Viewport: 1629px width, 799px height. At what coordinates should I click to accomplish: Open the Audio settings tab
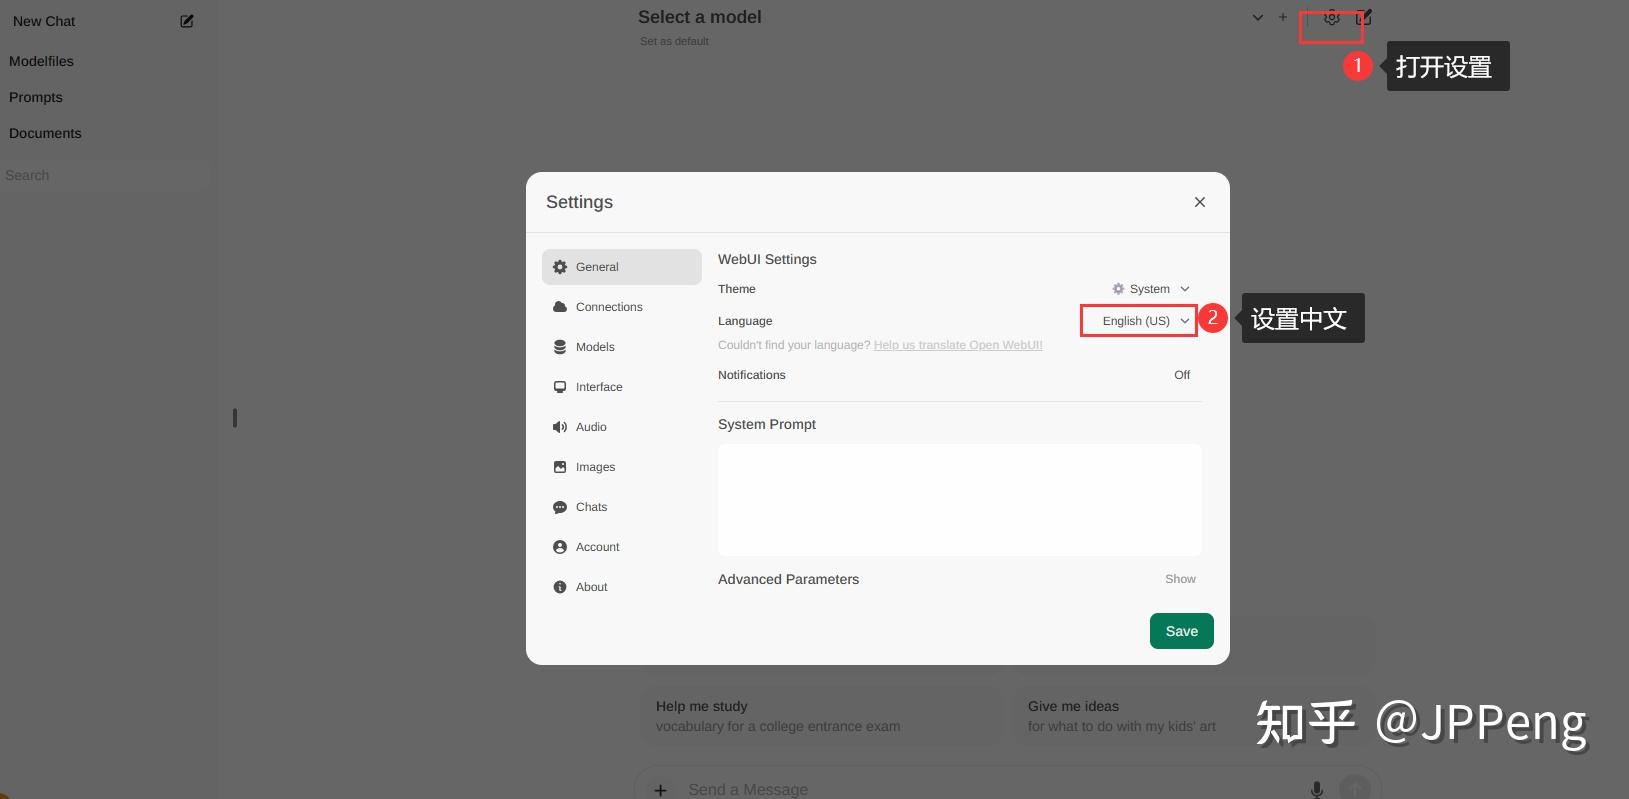pos(591,427)
